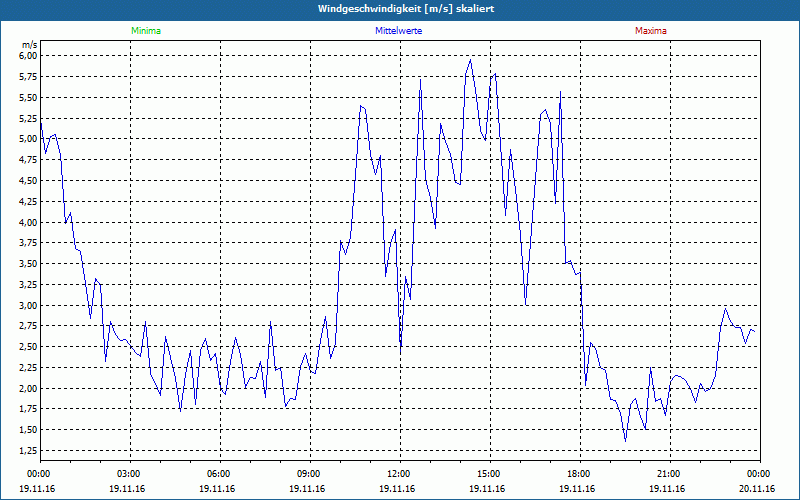The image size is (800, 500).
Task: Click the 20.11.16 date label
Action: [758, 489]
